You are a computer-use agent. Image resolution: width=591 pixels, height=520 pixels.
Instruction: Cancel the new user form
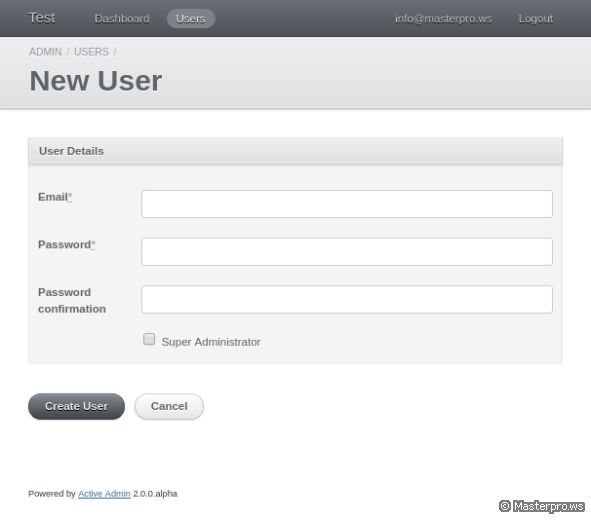click(169, 406)
